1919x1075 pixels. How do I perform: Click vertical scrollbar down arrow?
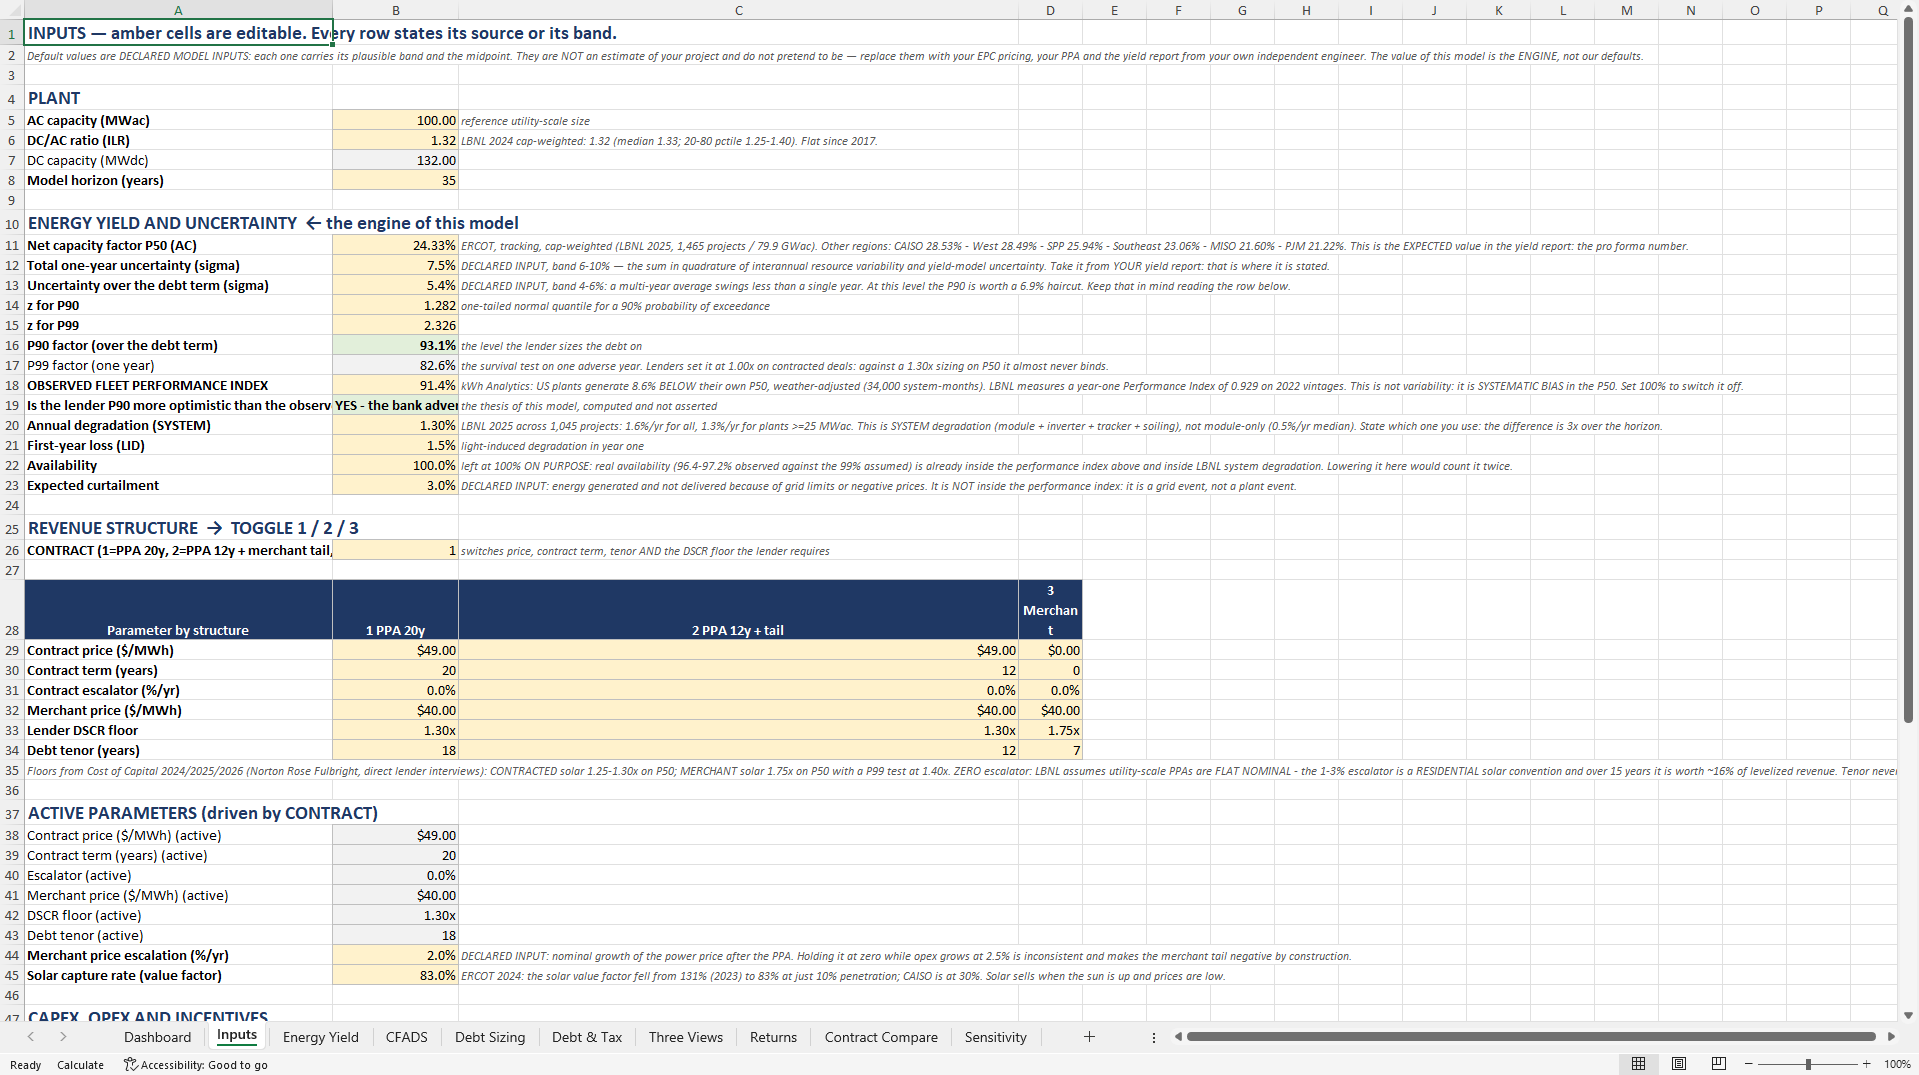click(1908, 1015)
